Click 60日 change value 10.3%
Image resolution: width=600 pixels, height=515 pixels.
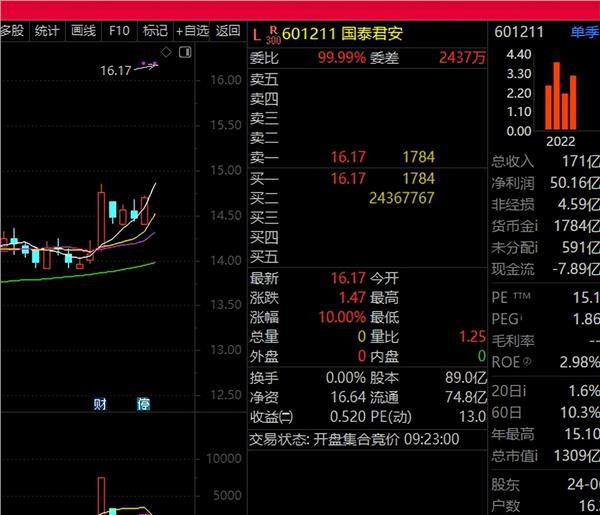point(580,412)
